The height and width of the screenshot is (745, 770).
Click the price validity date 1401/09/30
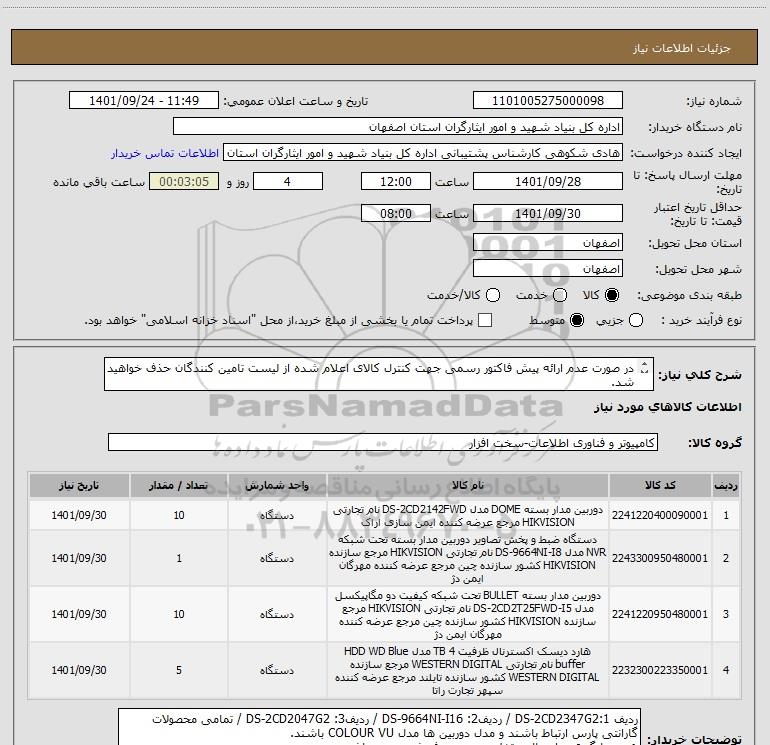point(548,213)
